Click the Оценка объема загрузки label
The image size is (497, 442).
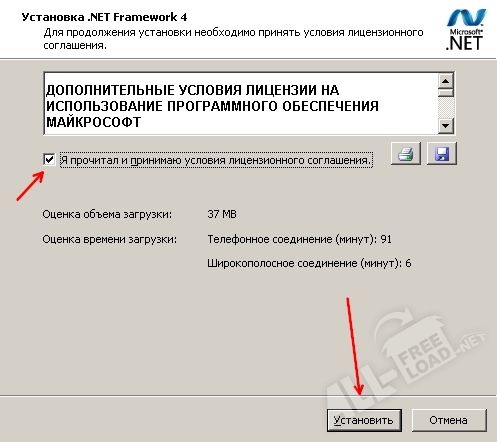107,214
